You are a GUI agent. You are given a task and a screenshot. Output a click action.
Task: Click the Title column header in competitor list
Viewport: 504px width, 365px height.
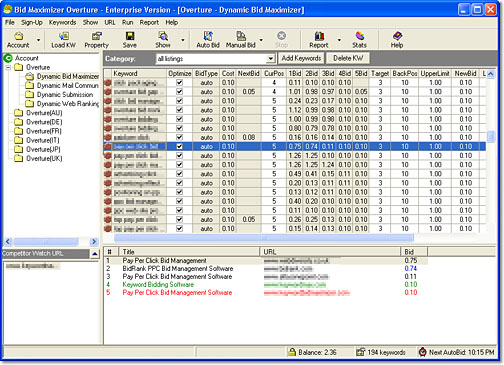coord(190,252)
